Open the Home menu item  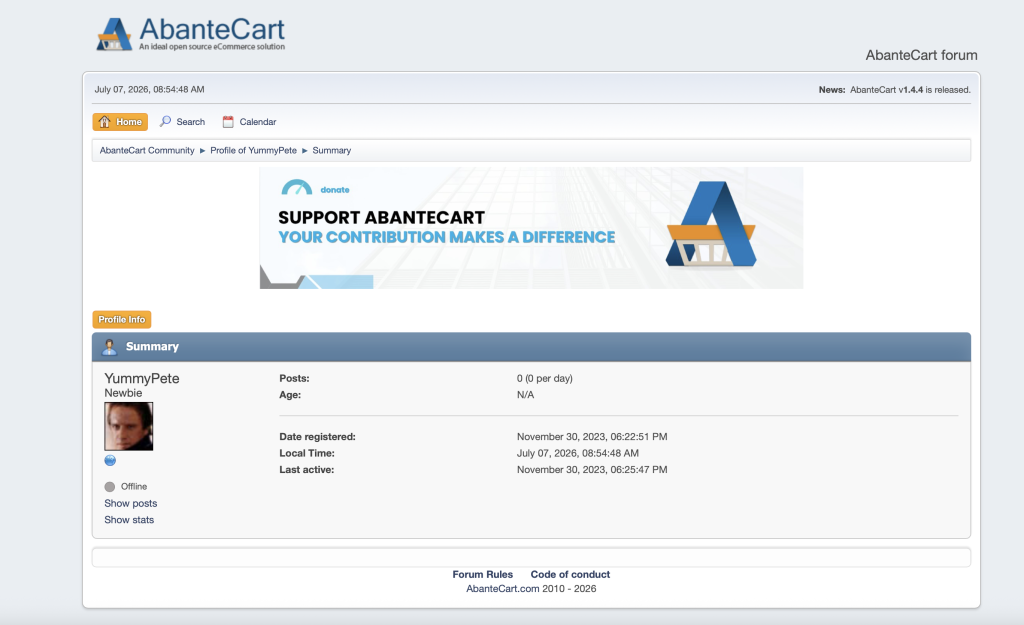[x=120, y=122]
